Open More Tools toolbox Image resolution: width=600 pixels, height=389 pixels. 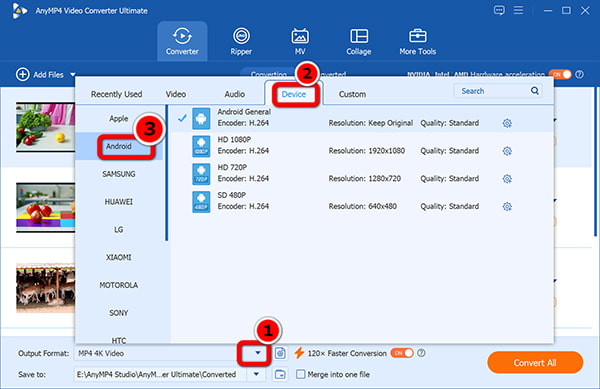417,41
